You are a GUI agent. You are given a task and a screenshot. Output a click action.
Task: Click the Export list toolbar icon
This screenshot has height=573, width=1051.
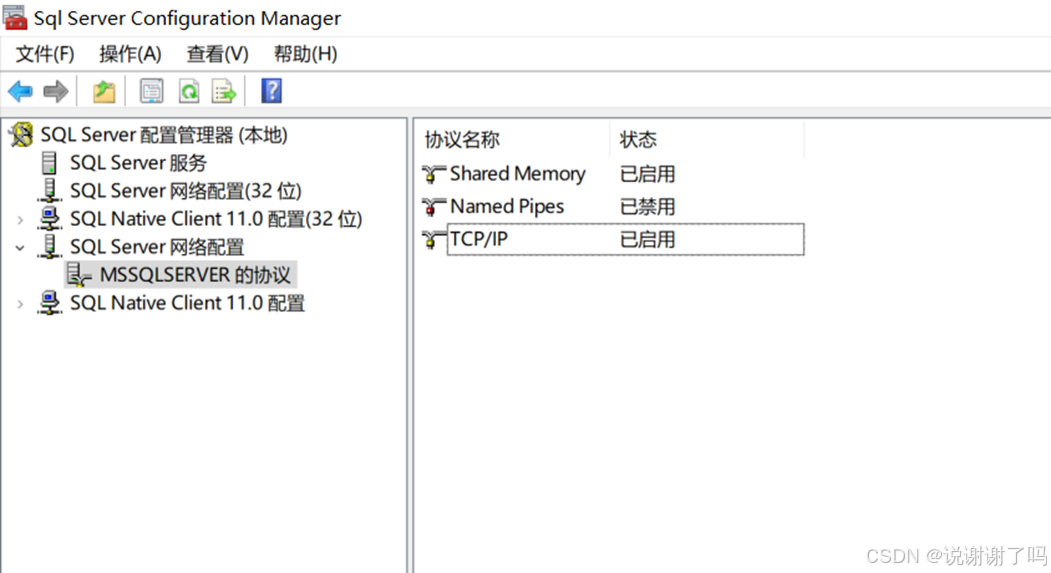click(x=224, y=91)
